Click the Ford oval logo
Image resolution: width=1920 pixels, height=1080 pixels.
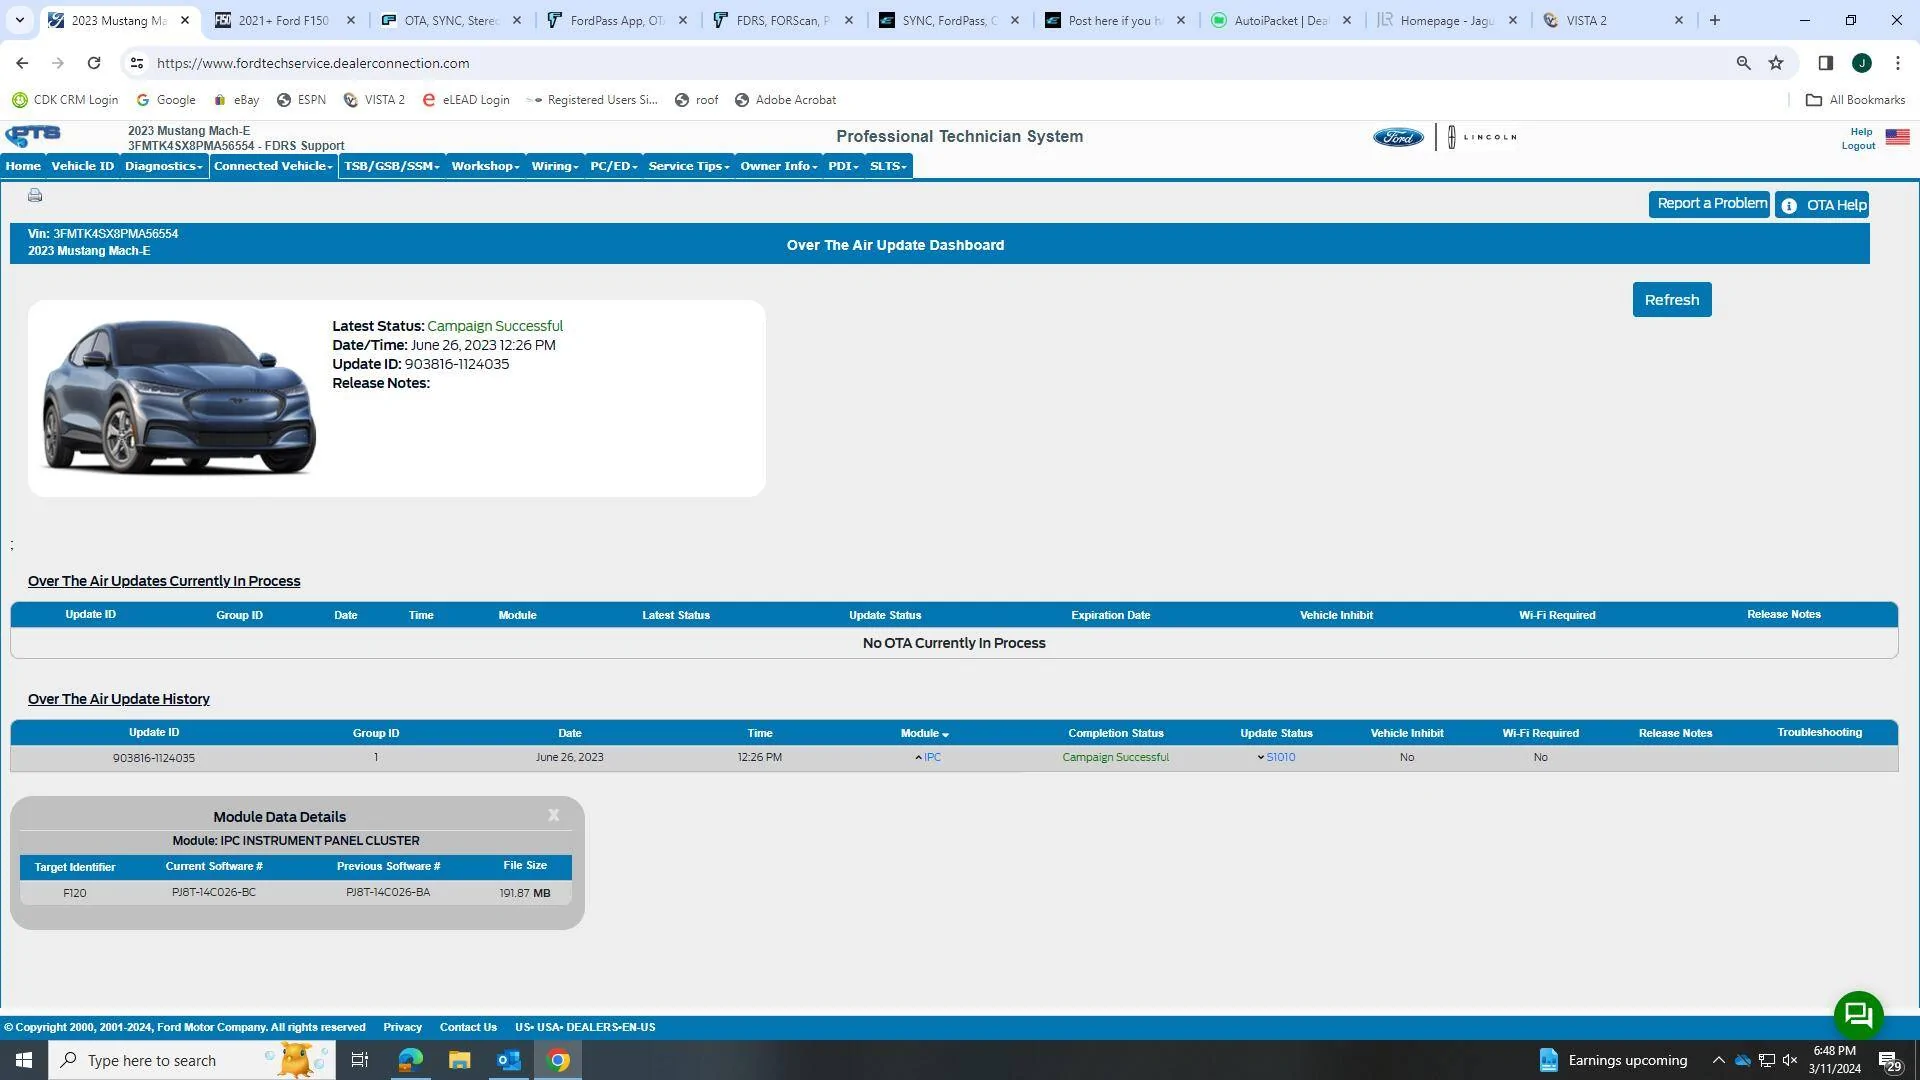point(1398,137)
